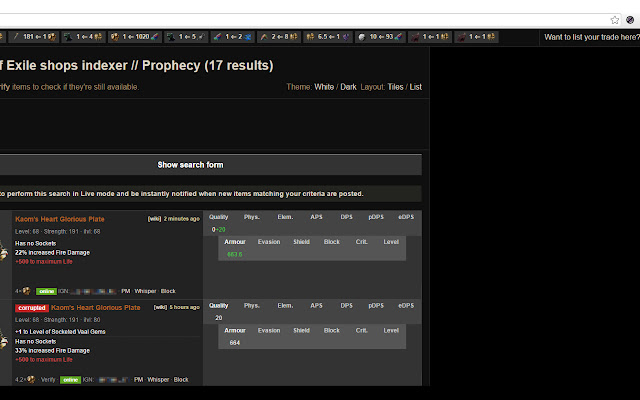Click Quality column header in first listing
The image size is (640, 400).
pyautogui.click(x=219, y=217)
